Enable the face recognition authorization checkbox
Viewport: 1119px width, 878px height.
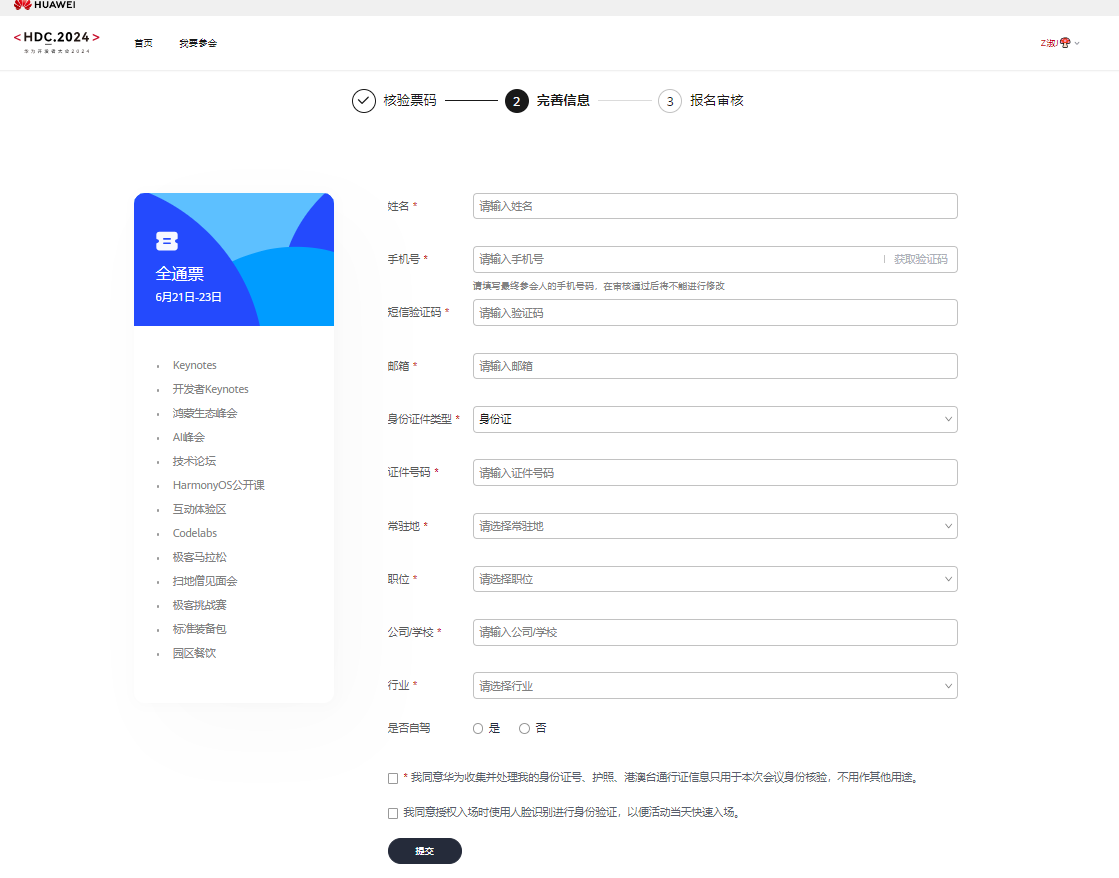(x=392, y=812)
